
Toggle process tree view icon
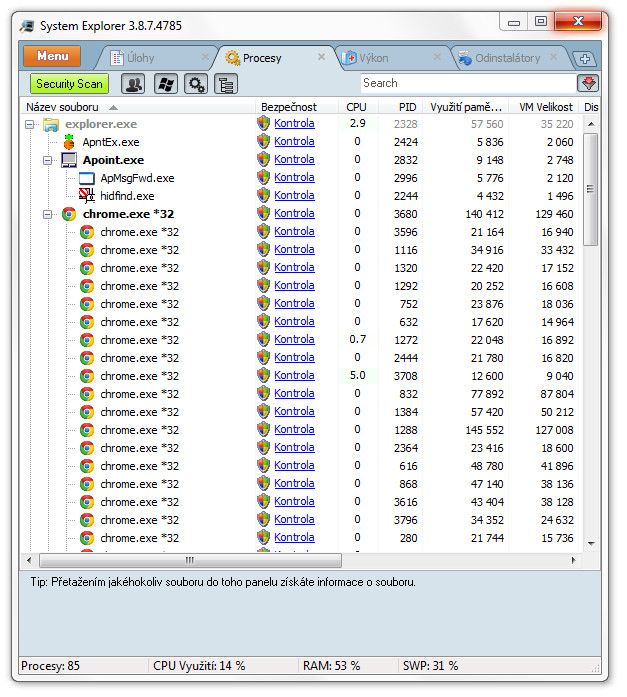[x=226, y=84]
